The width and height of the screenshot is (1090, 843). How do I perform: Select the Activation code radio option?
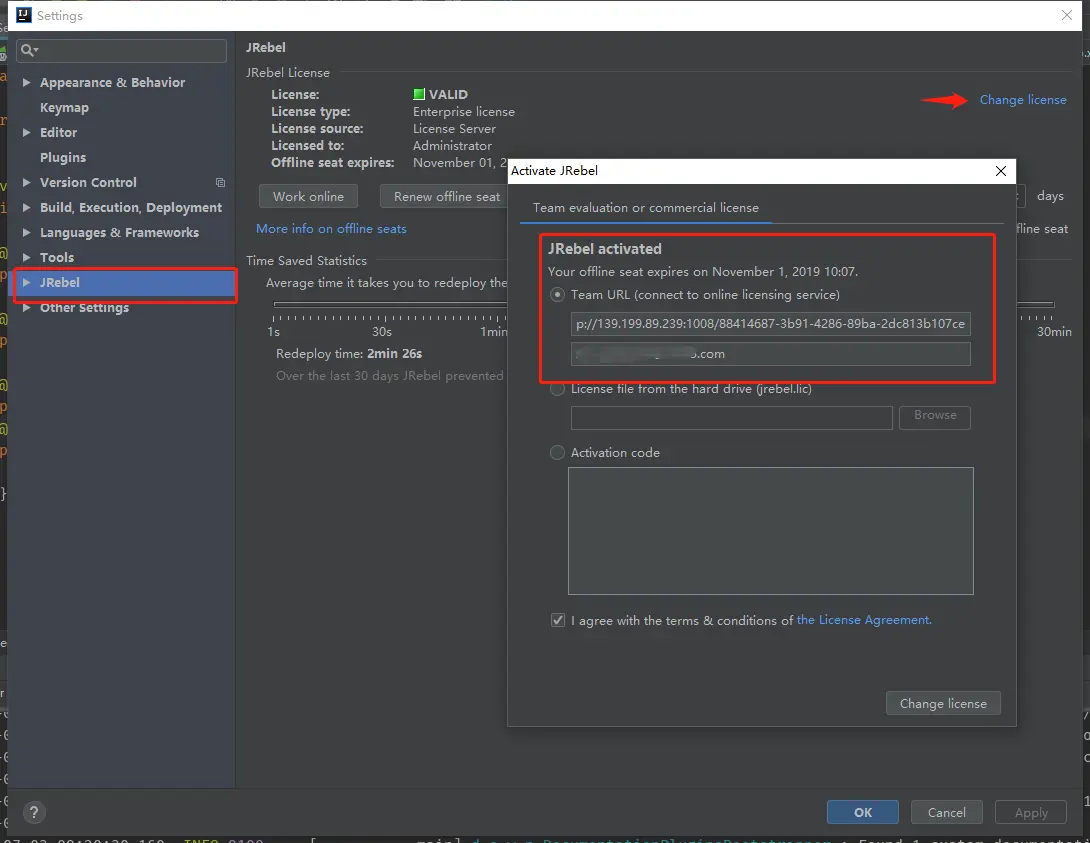pyautogui.click(x=558, y=452)
